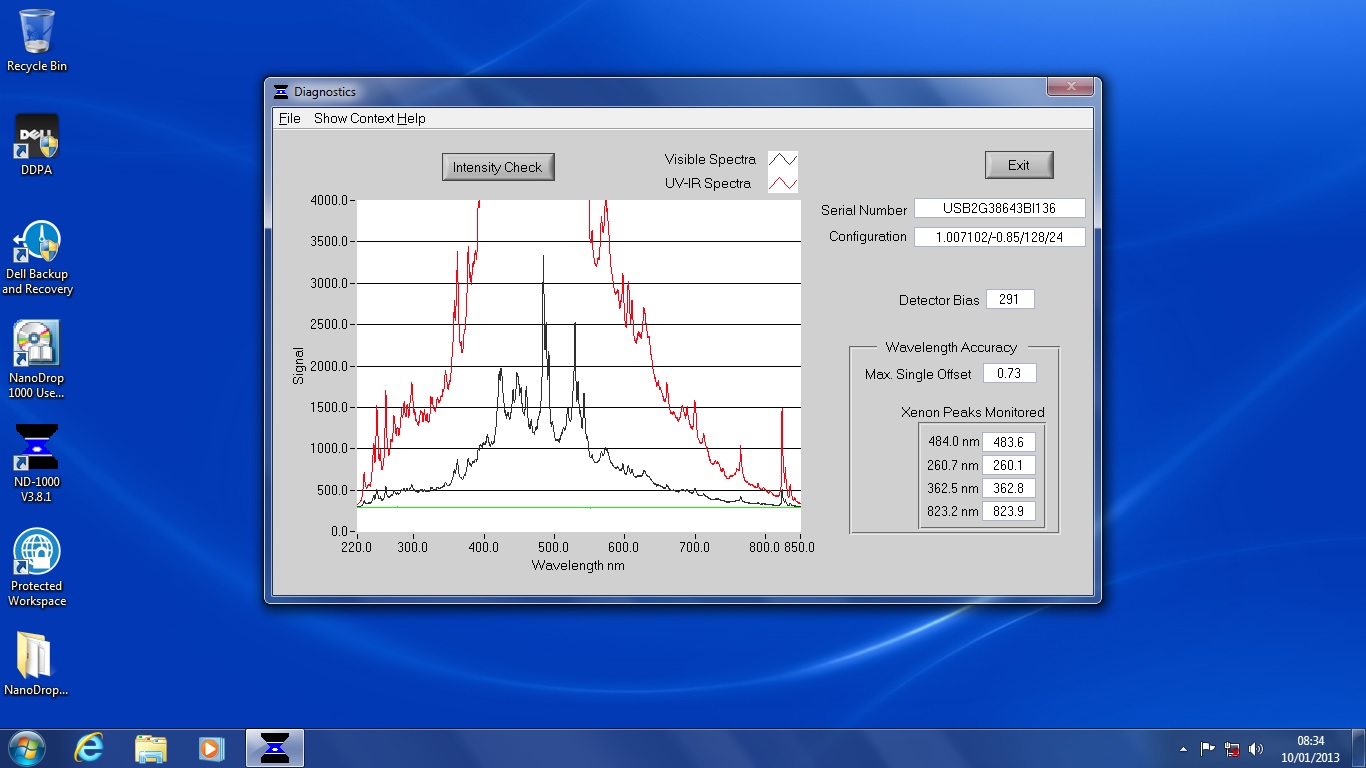1366x768 pixels.
Task: Click the Exit button
Action: pyautogui.click(x=1019, y=165)
